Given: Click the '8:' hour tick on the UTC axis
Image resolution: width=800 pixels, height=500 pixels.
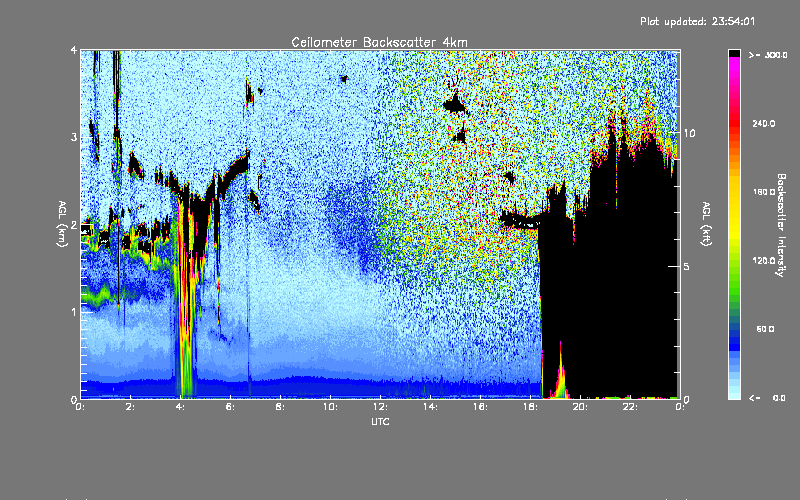Looking at the screenshot, I should [x=280, y=407].
